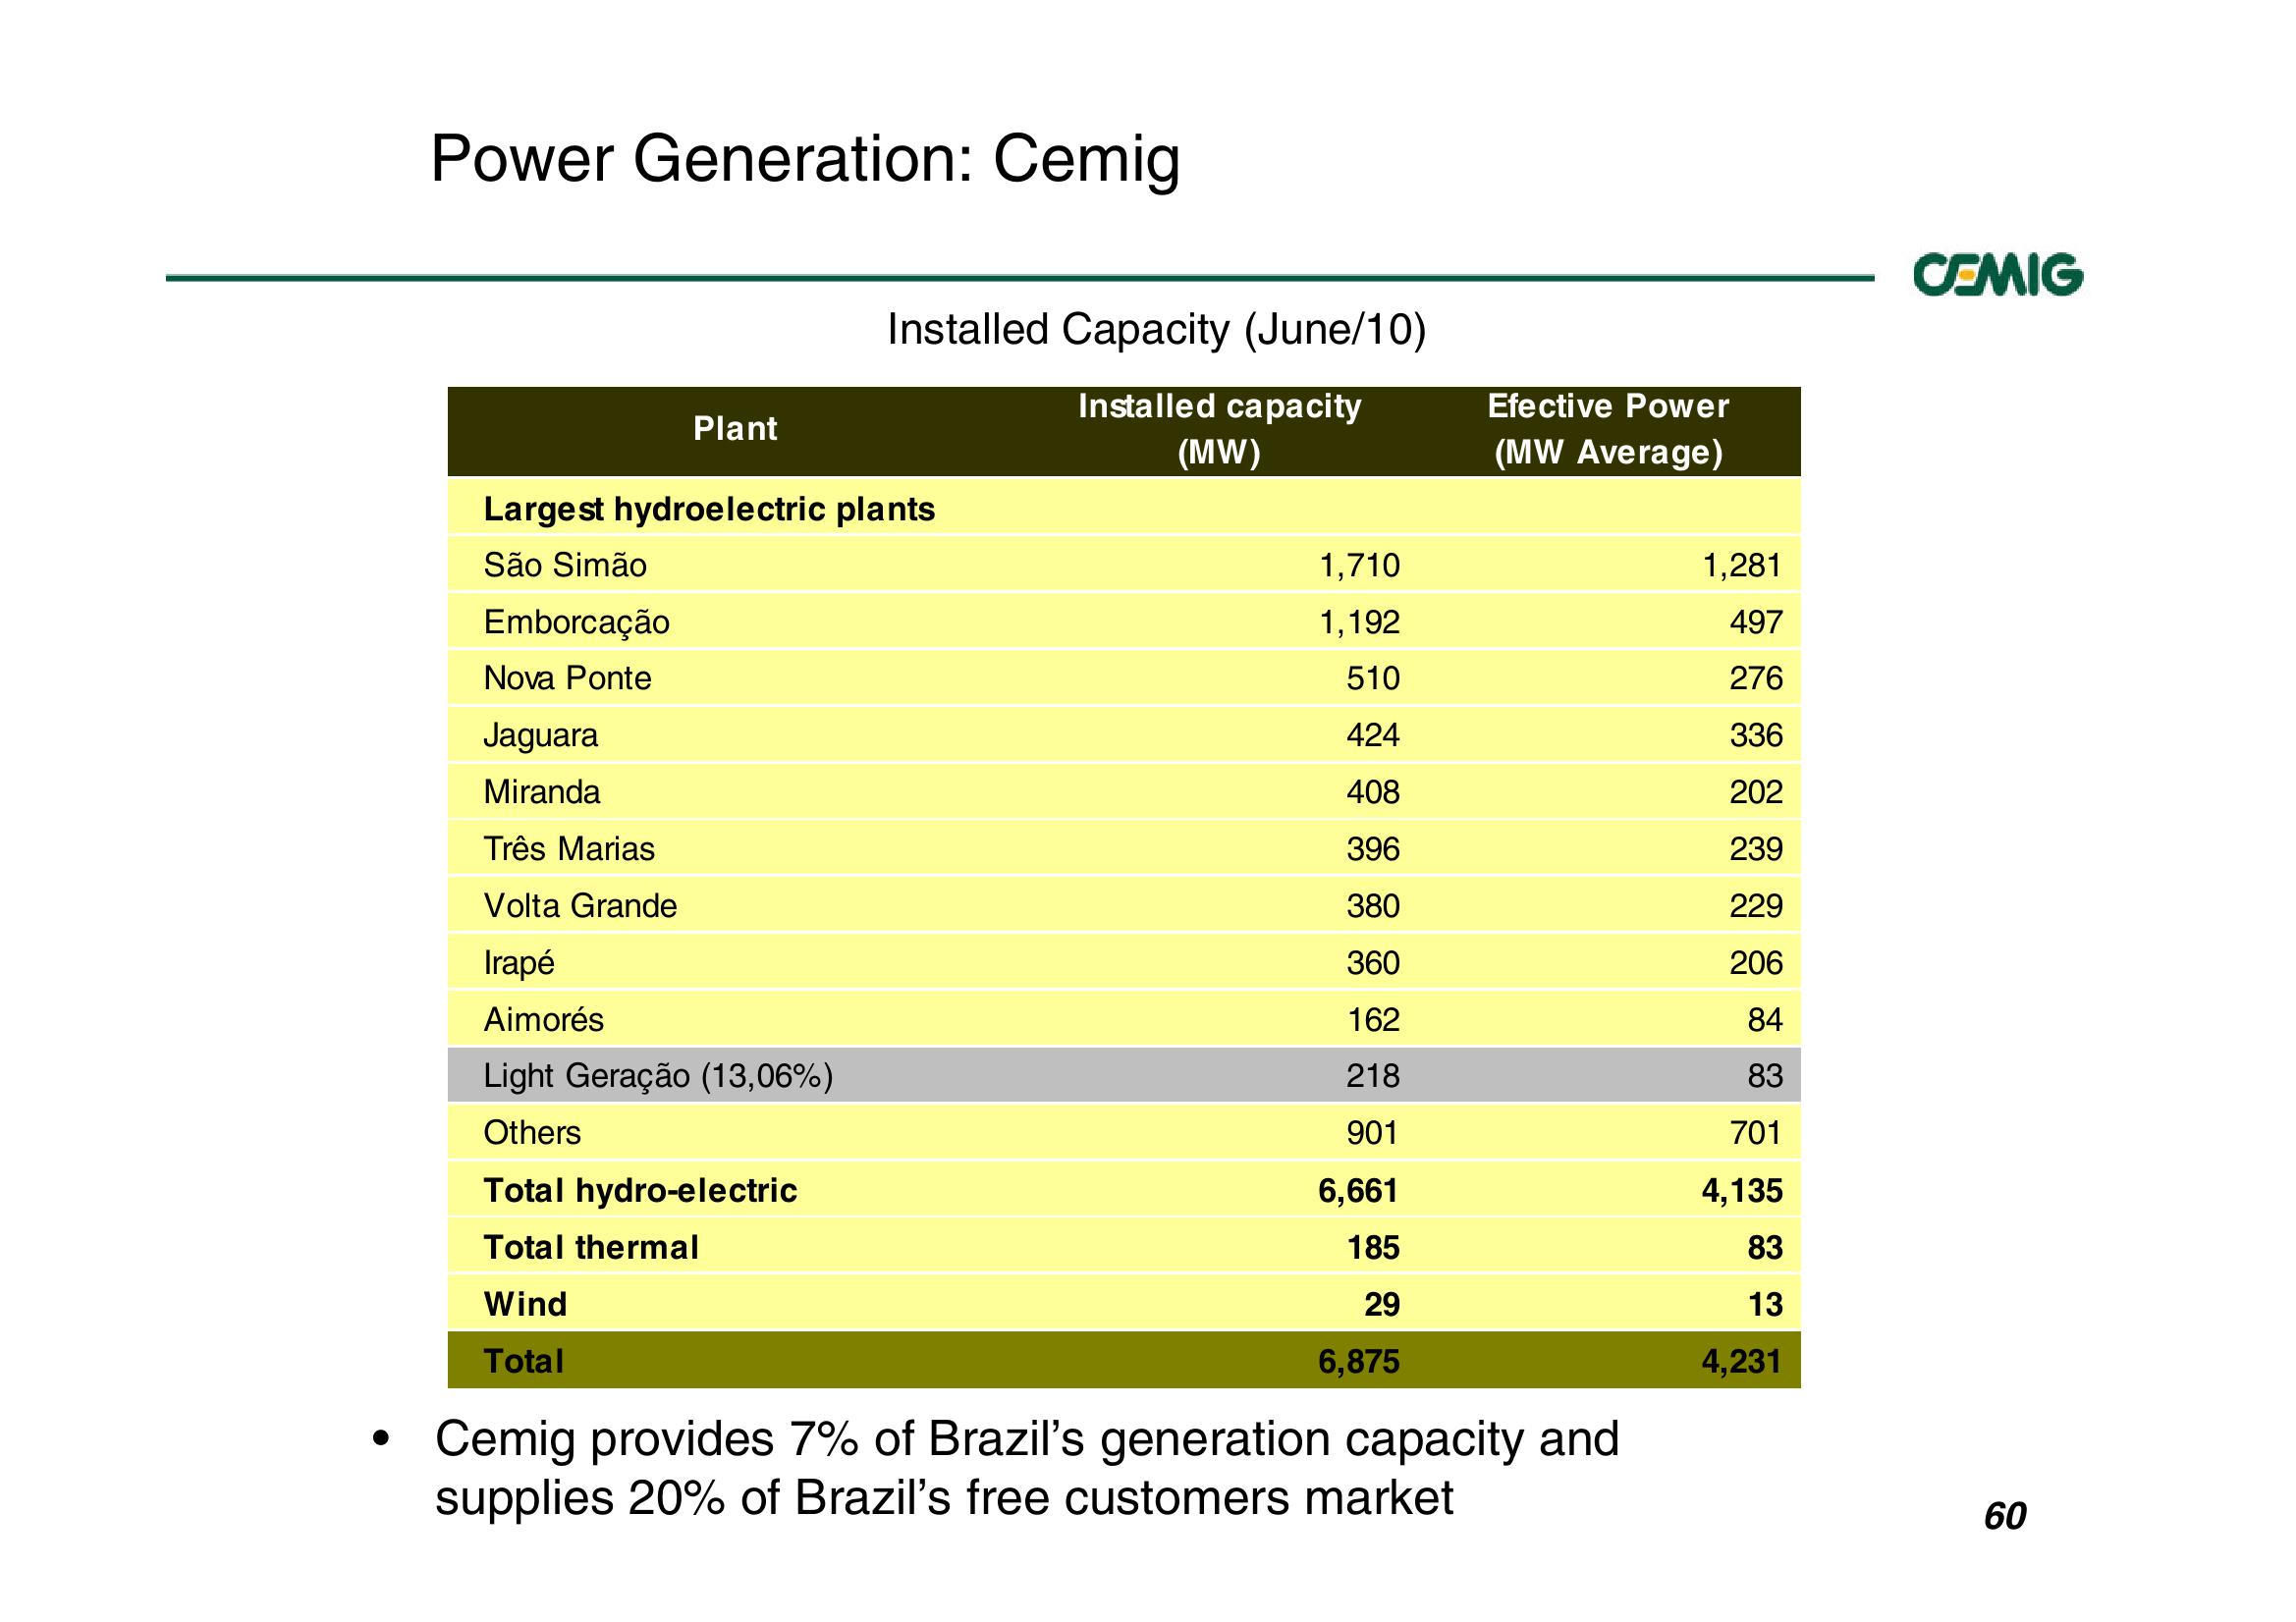This screenshot has width=2296, height=1622.
Task: Select São Simão effective power 1,281
Action: click(1742, 566)
